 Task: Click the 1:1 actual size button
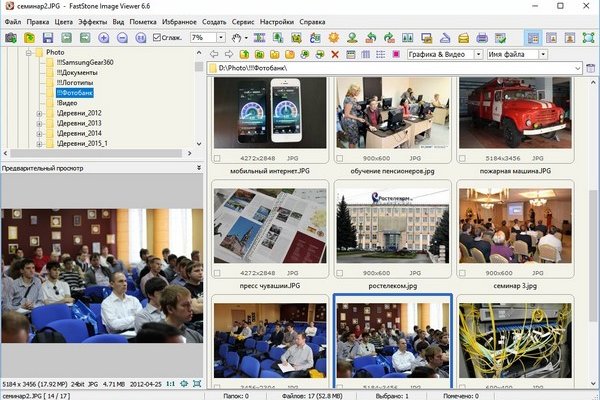click(x=169, y=383)
